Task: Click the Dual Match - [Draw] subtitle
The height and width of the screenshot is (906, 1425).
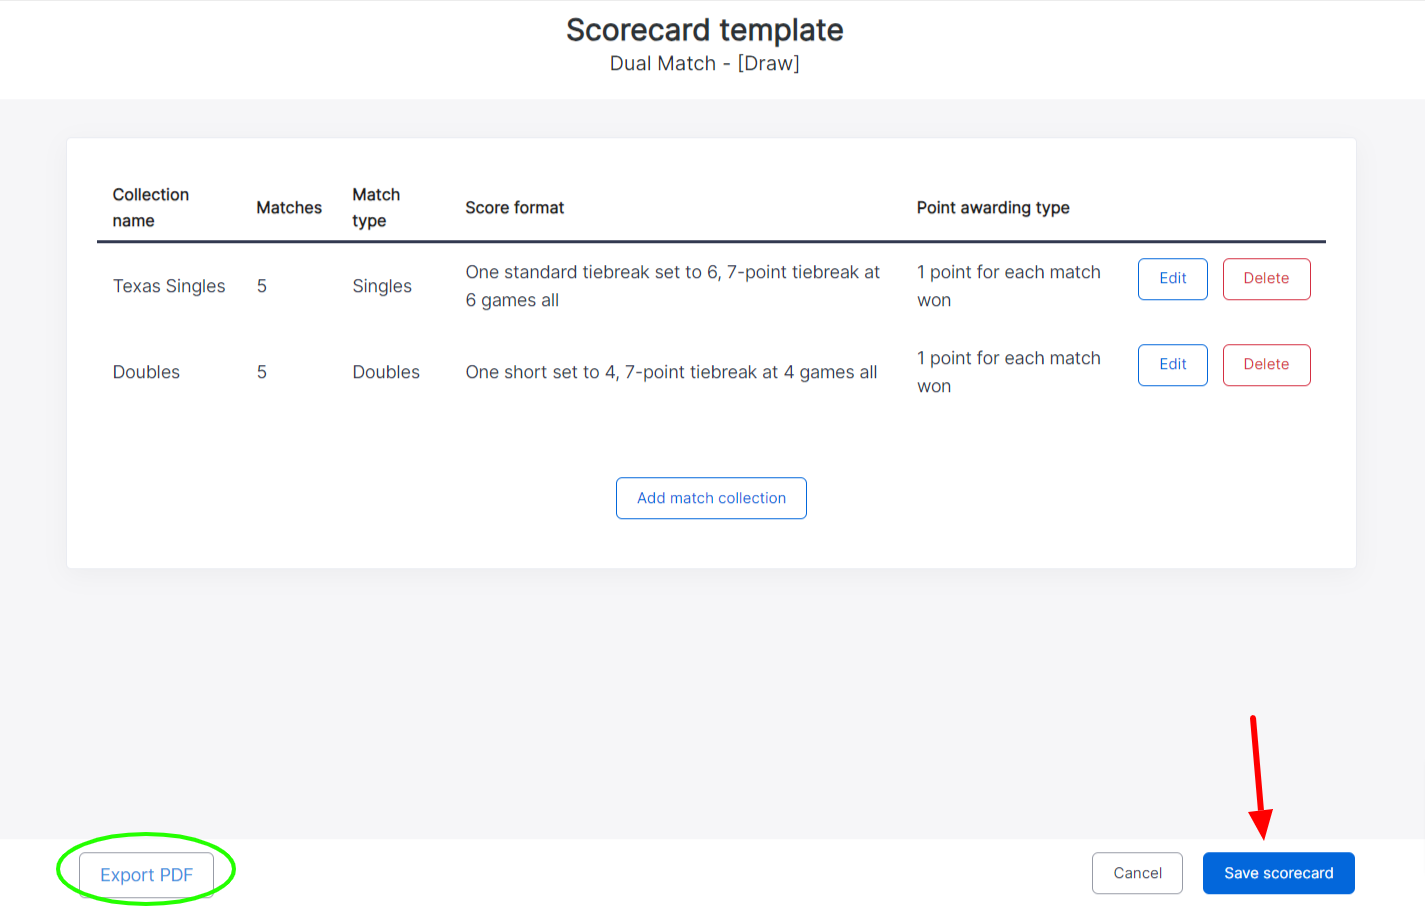Action: coord(704,64)
